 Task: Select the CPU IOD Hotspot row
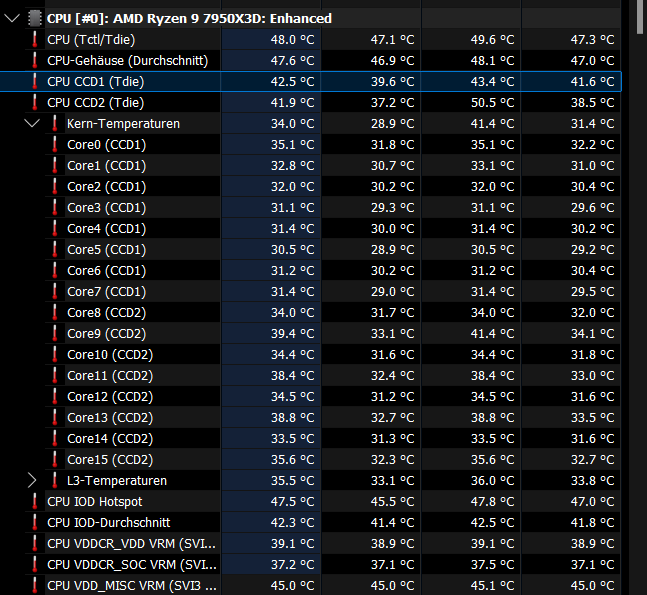click(310, 501)
